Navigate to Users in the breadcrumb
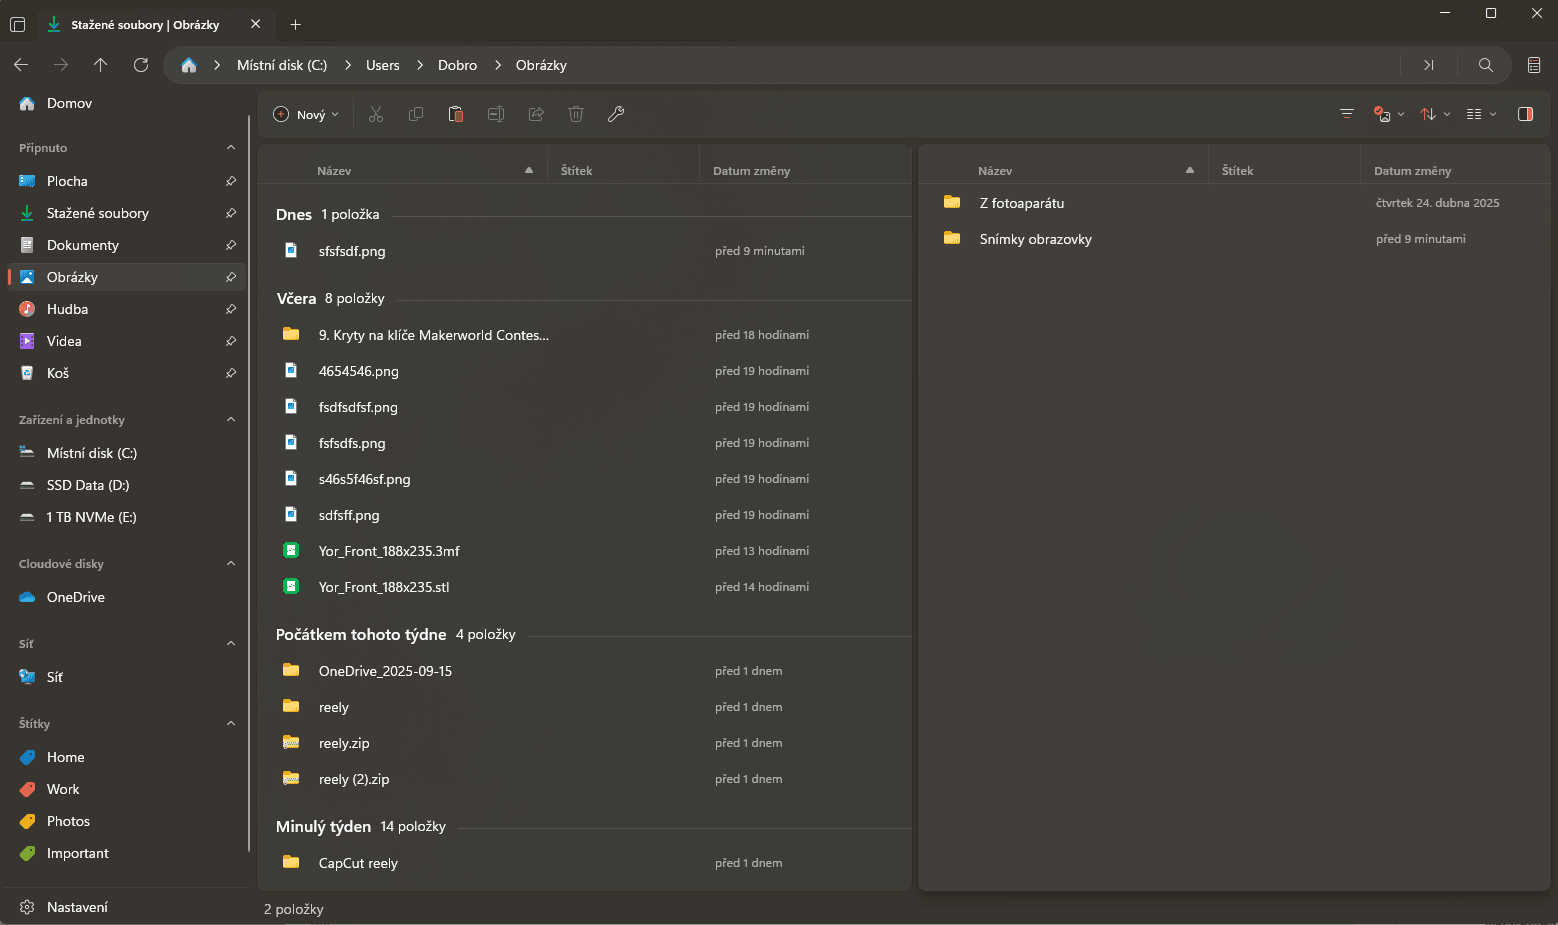 point(383,64)
